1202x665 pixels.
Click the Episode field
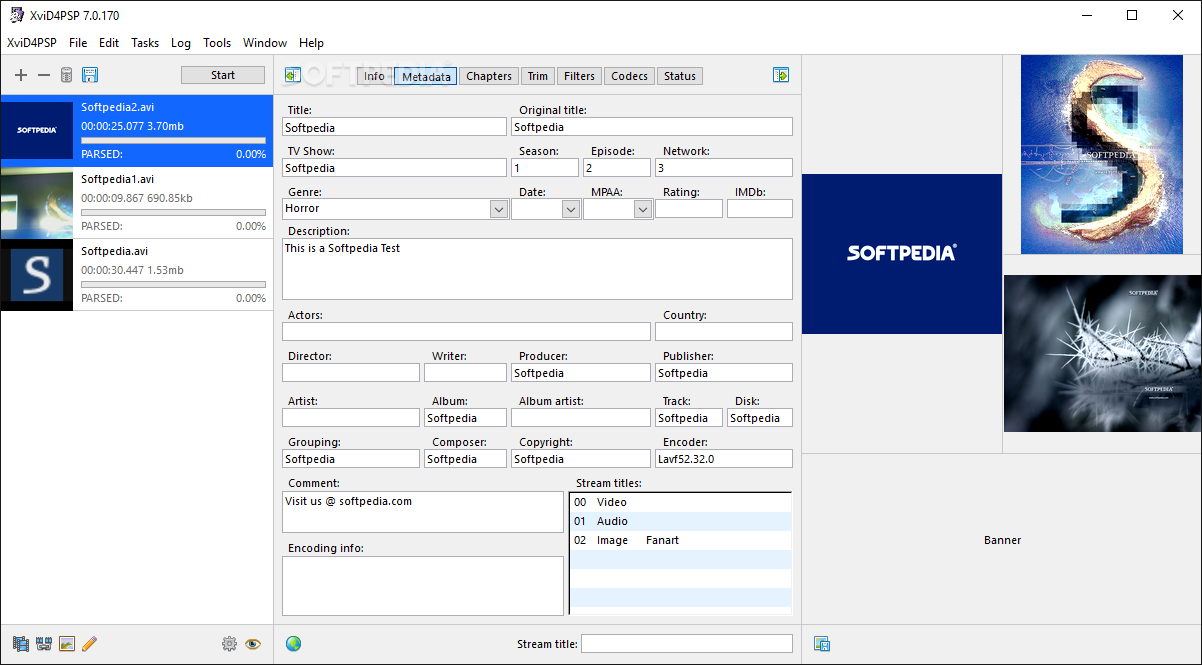[617, 168]
